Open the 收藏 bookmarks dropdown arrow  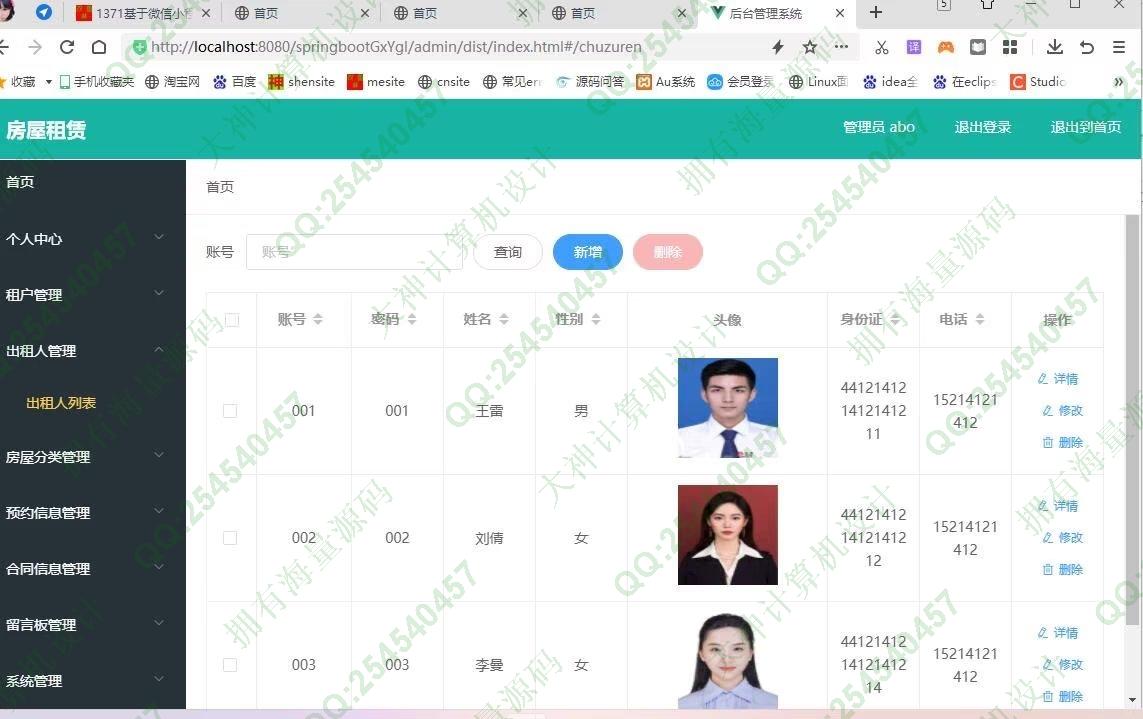pyautogui.click(x=49, y=82)
